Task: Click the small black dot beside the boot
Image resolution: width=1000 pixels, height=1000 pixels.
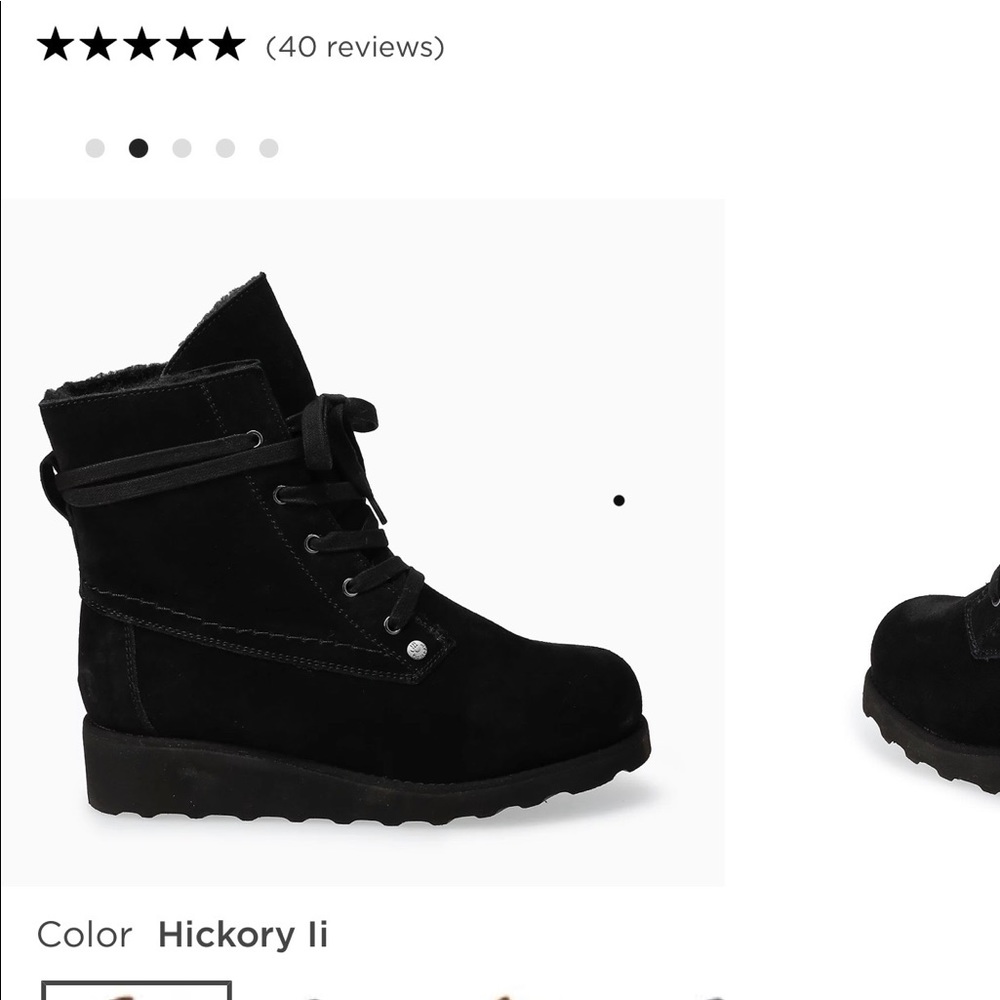Action: [x=619, y=500]
